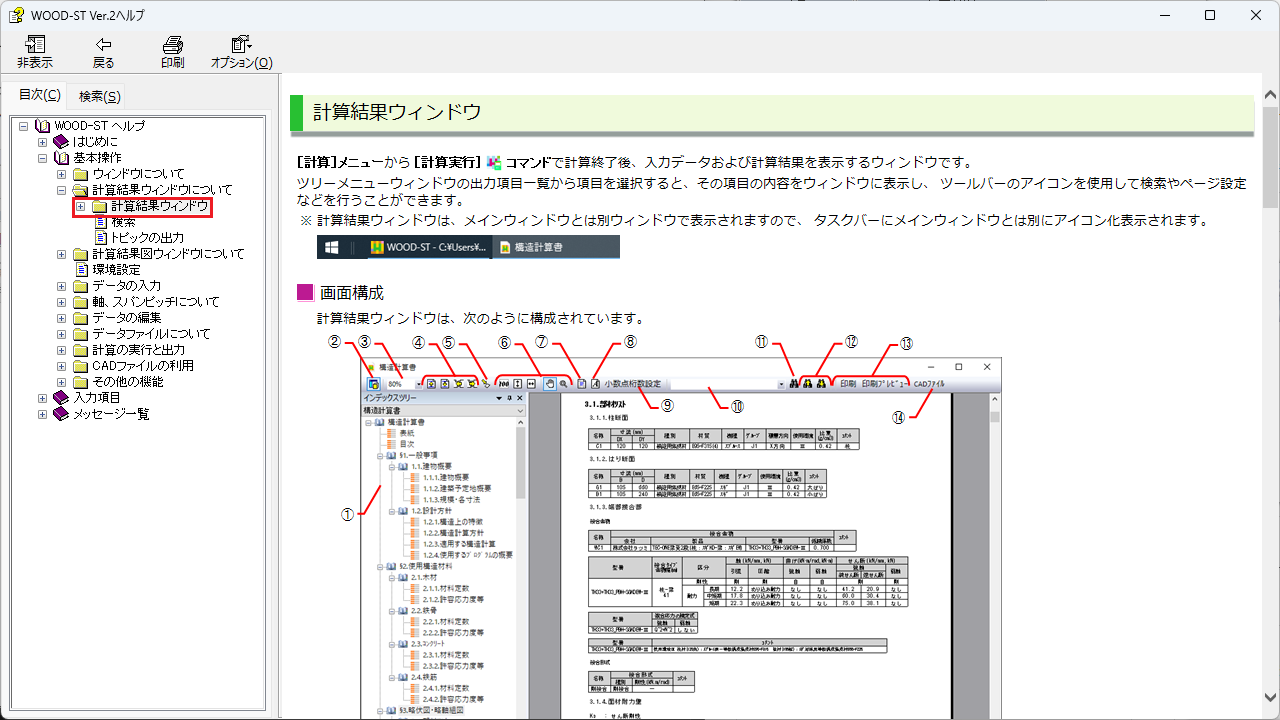Click the WOOD-ST ヘルプ root book icon

[42, 126]
